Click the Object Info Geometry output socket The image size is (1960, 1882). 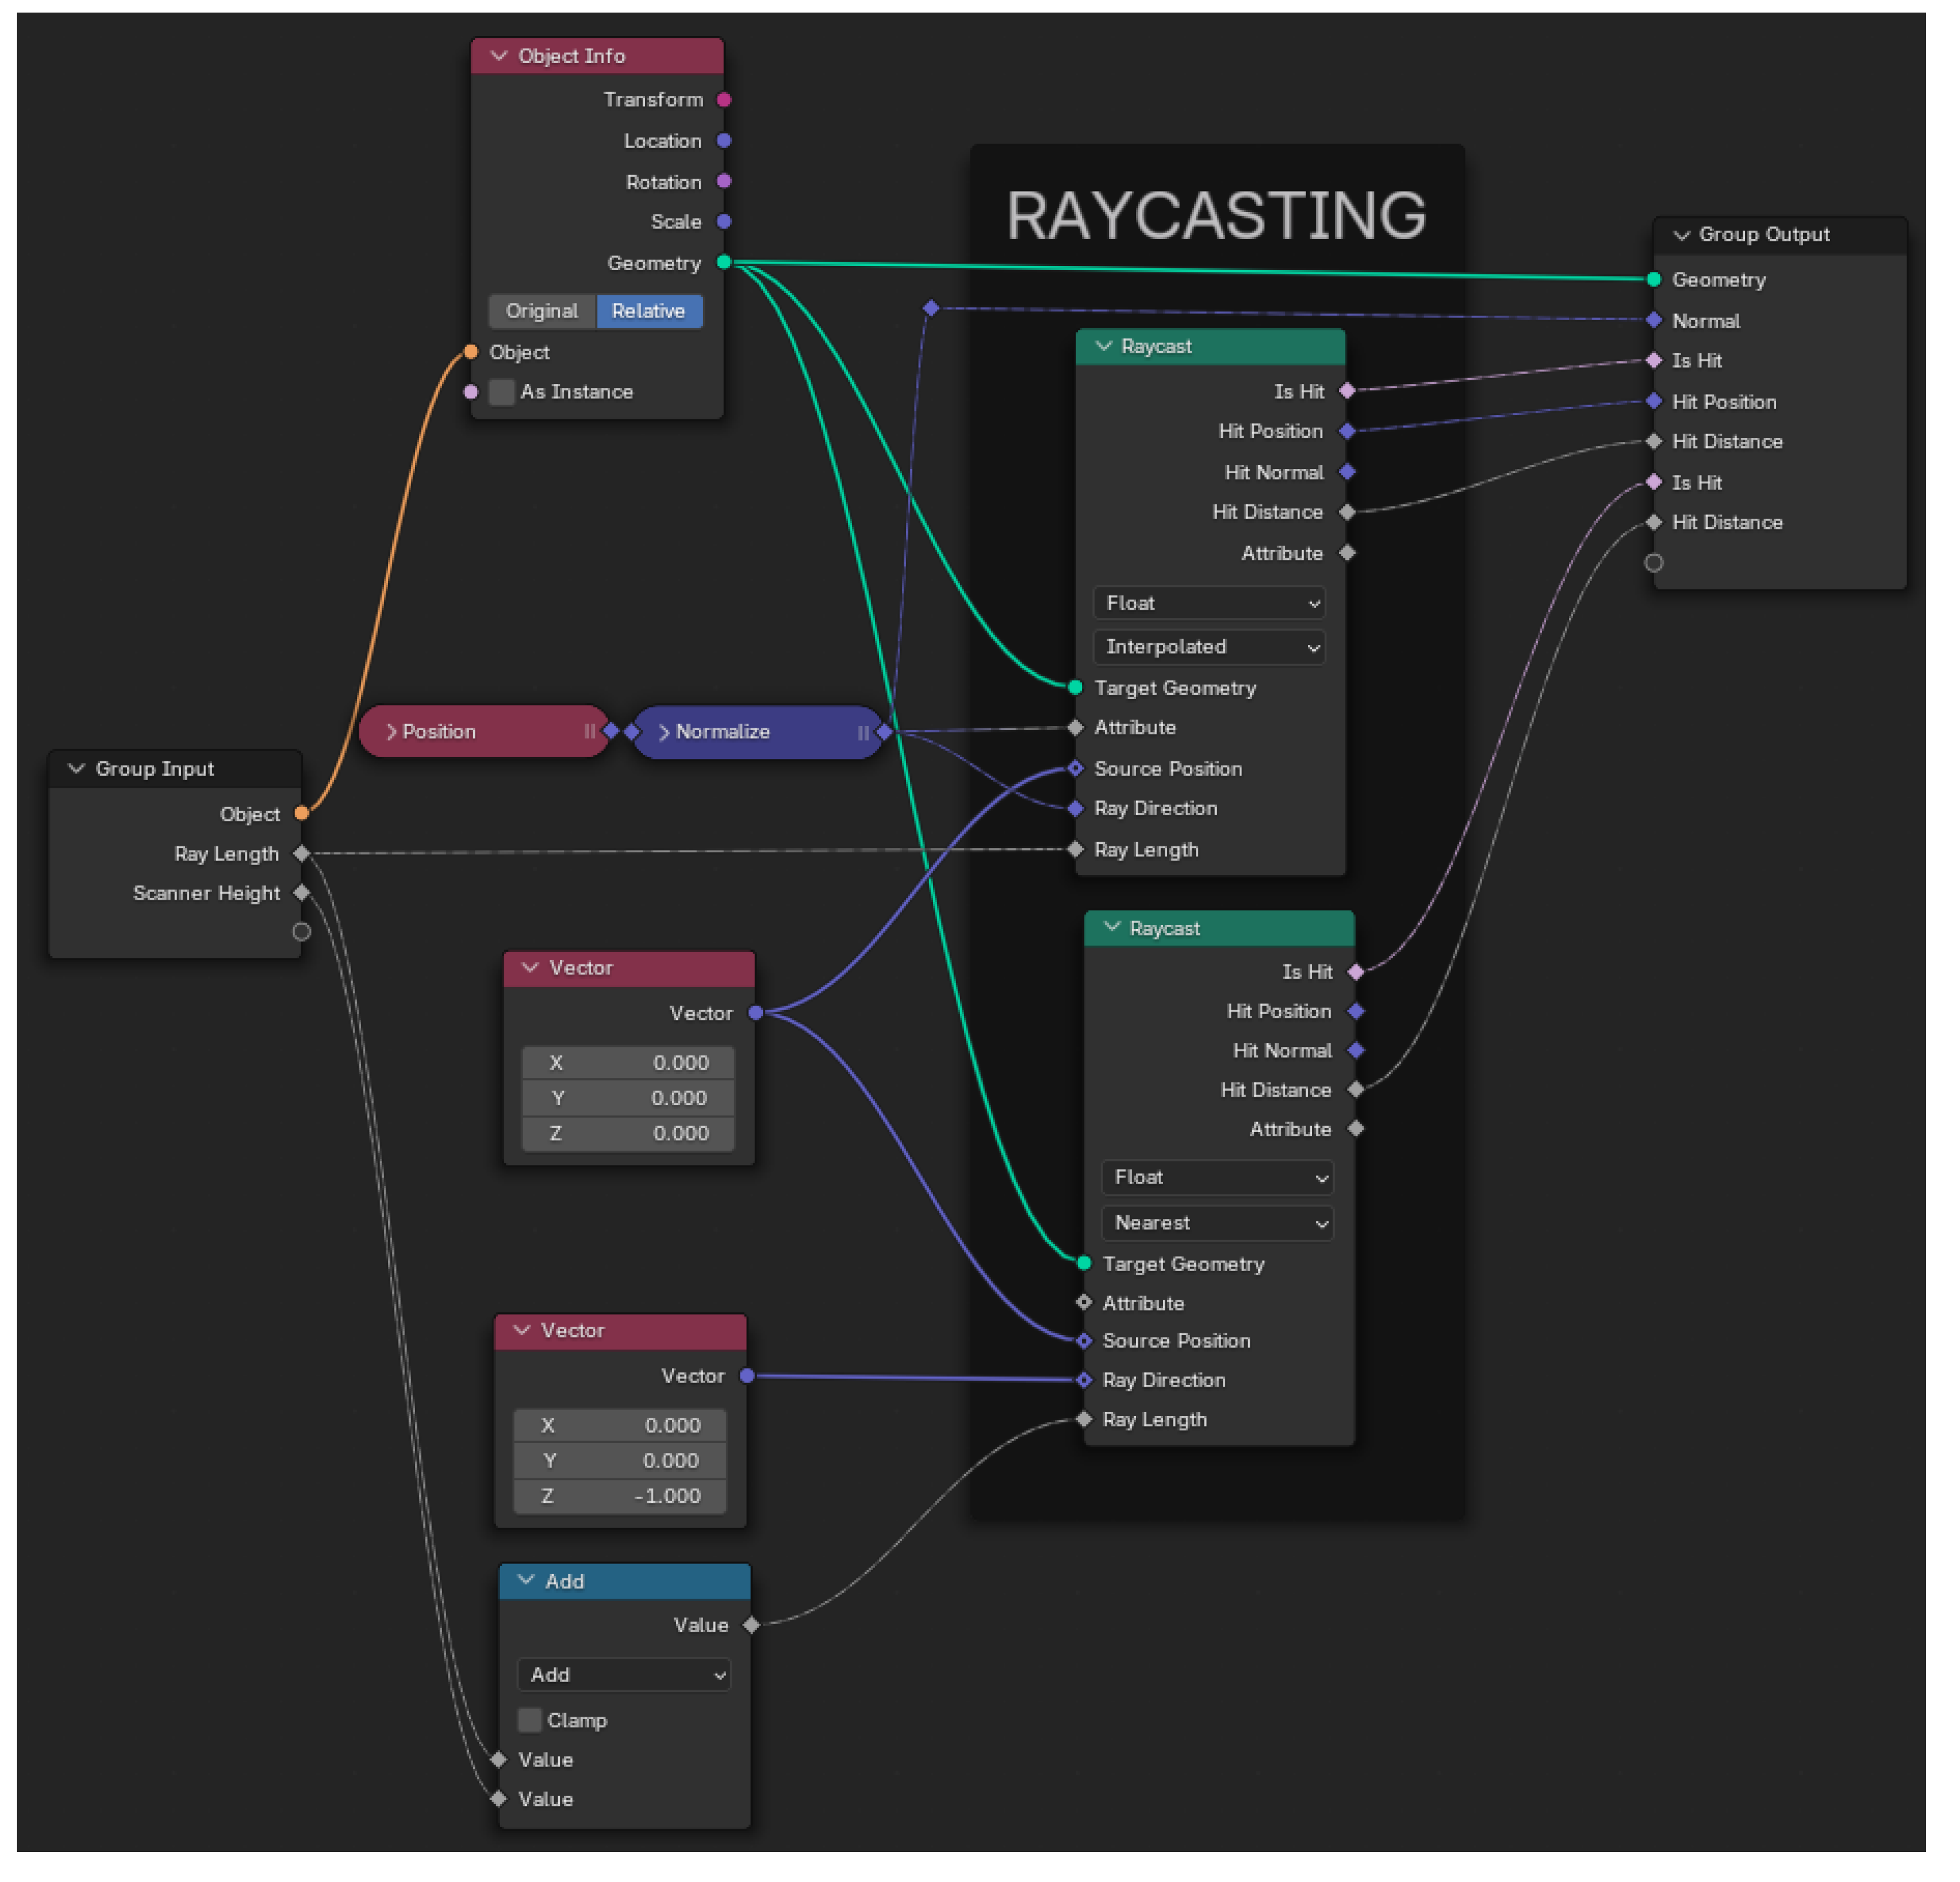pyautogui.click(x=724, y=263)
